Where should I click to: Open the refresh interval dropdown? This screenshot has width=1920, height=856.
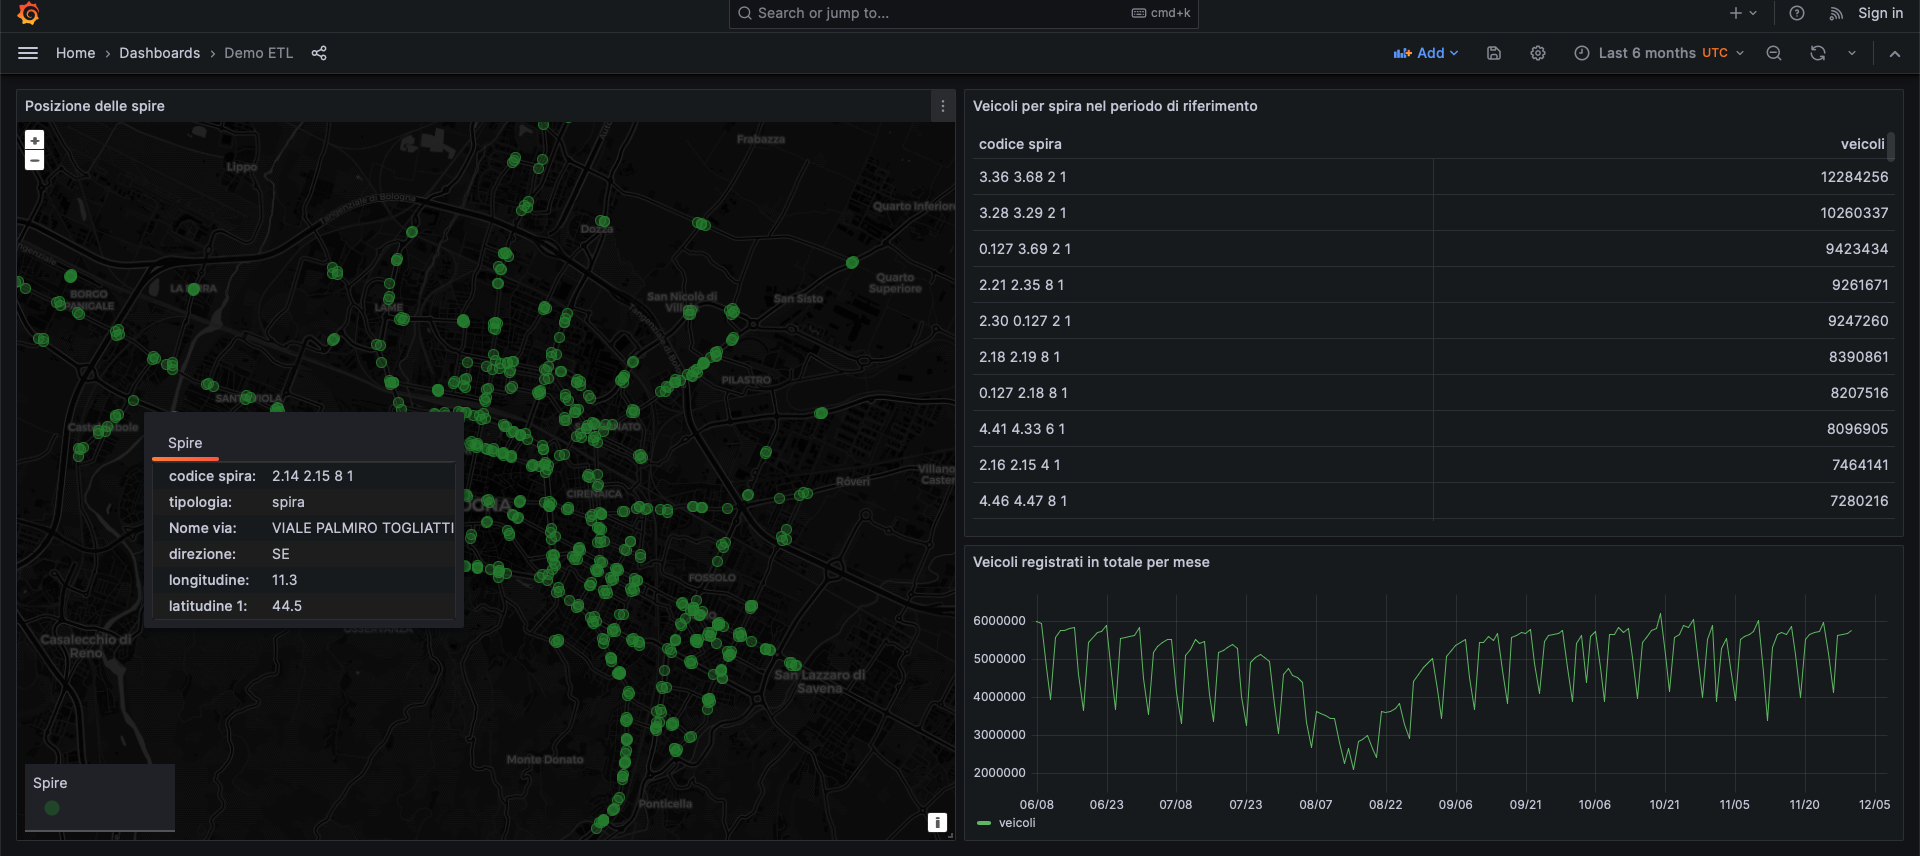[1852, 53]
